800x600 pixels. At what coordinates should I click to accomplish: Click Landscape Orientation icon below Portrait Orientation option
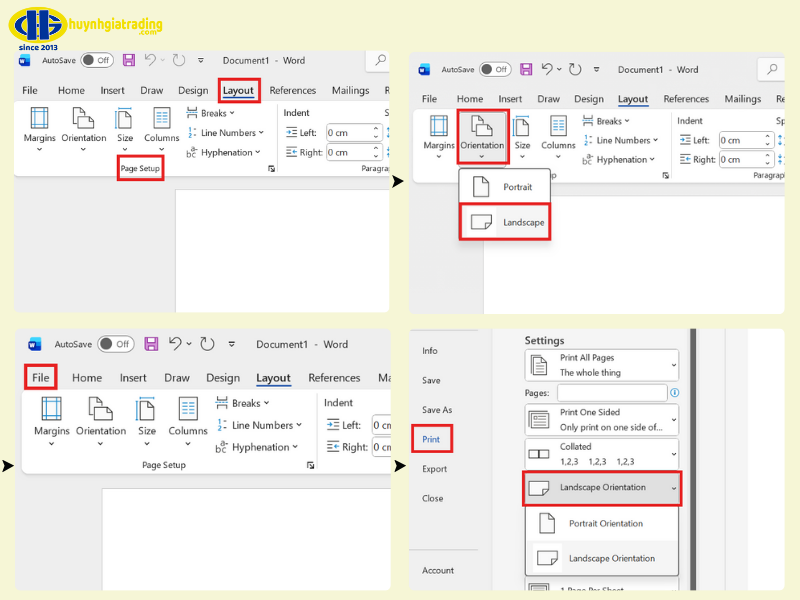pyautogui.click(x=547, y=558)
